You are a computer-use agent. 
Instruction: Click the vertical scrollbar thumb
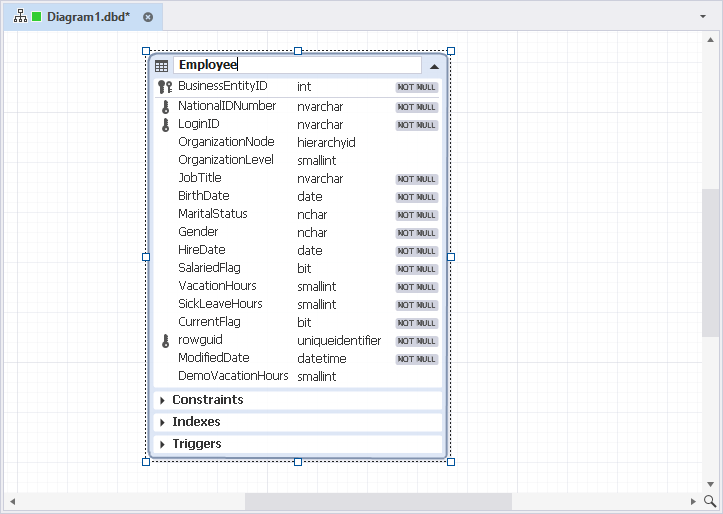coord(711,263)
